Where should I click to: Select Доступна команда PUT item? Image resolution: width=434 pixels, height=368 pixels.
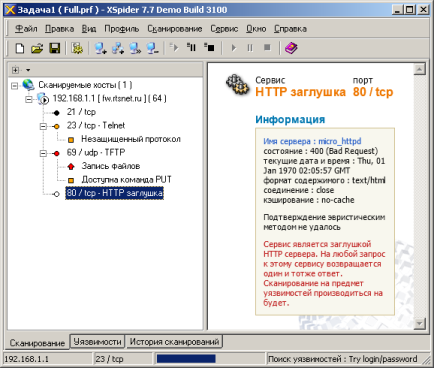(126, 180)
